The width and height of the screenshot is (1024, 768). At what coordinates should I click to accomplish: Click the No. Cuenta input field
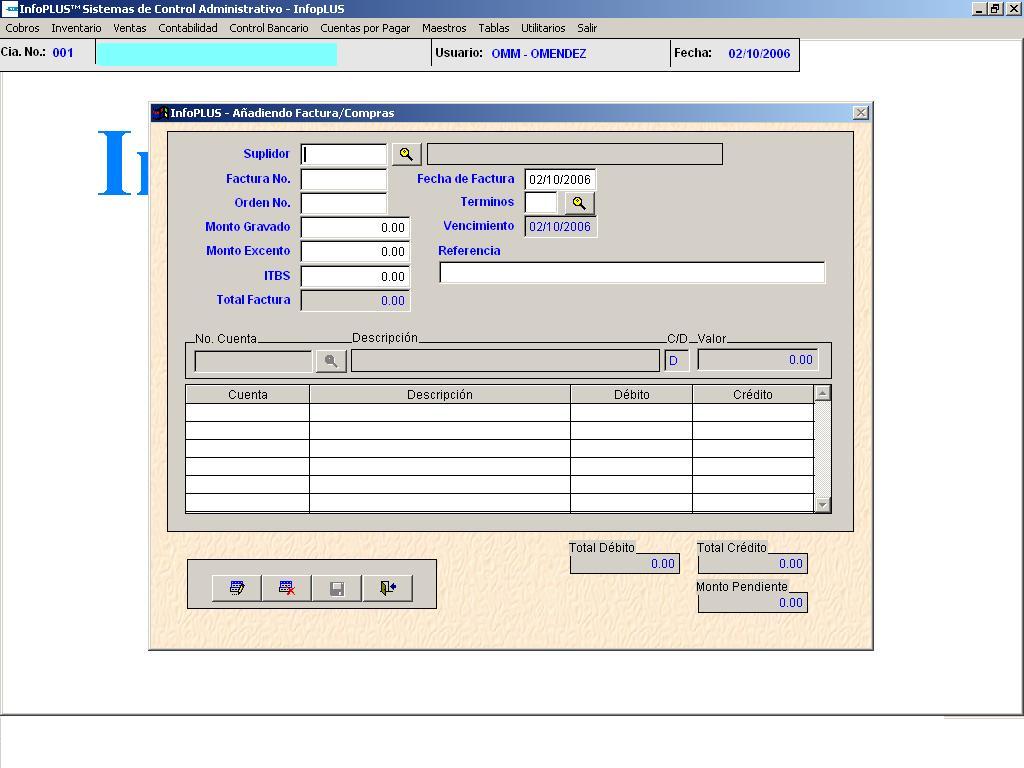point(253,360)
